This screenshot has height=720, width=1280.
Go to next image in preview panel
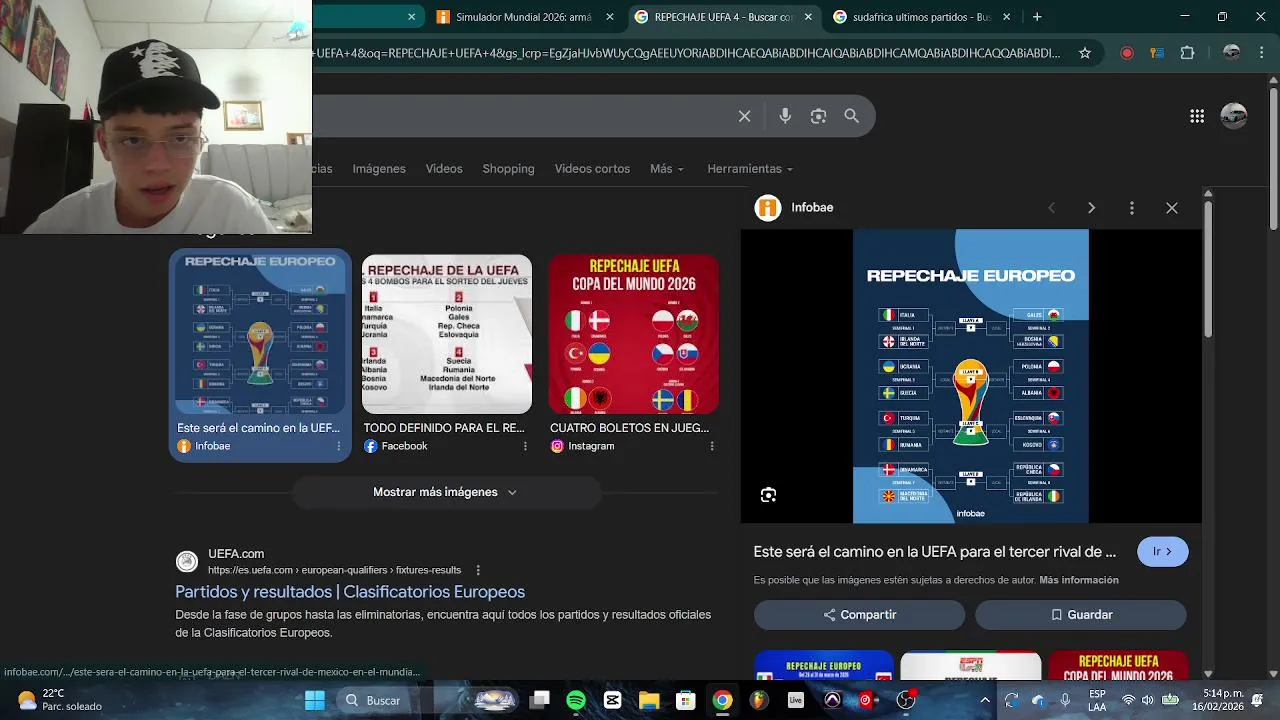1091,208
